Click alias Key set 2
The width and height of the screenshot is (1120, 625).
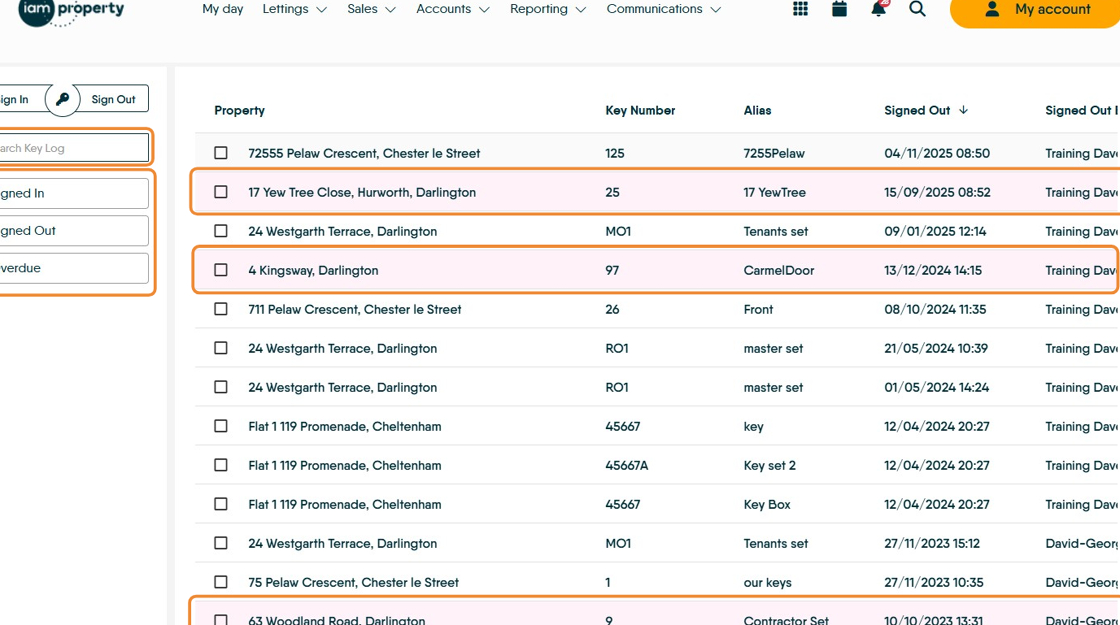(769, 465)
